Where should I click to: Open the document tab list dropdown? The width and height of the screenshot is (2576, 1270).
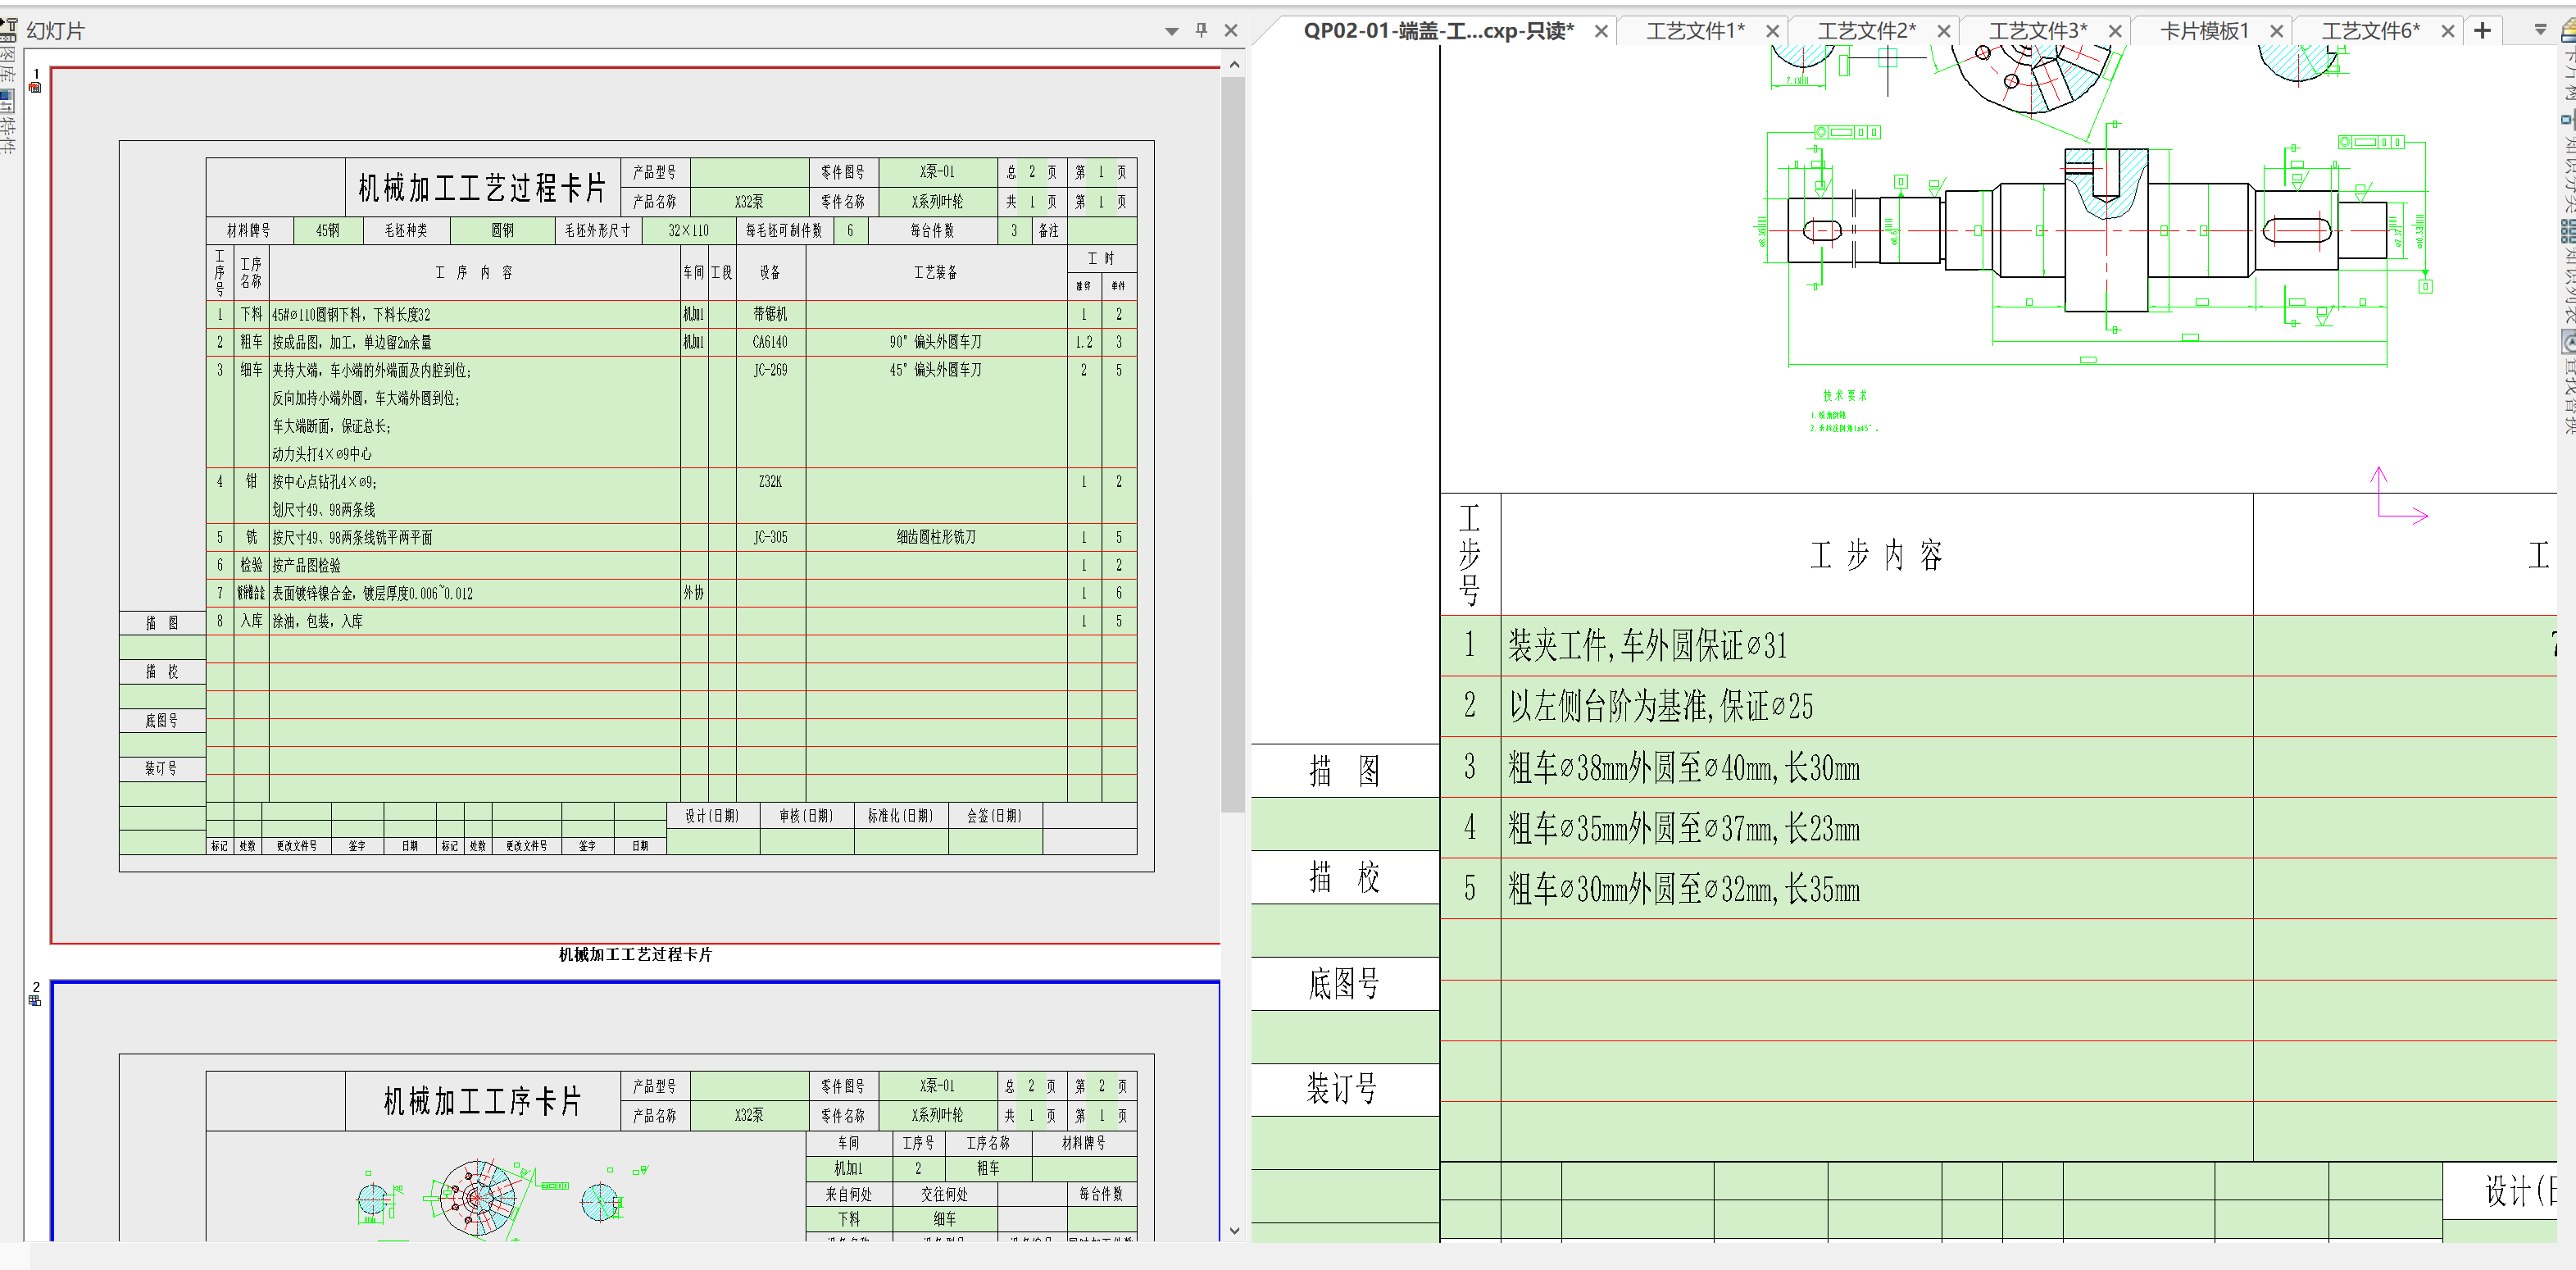coord(2540,30)
